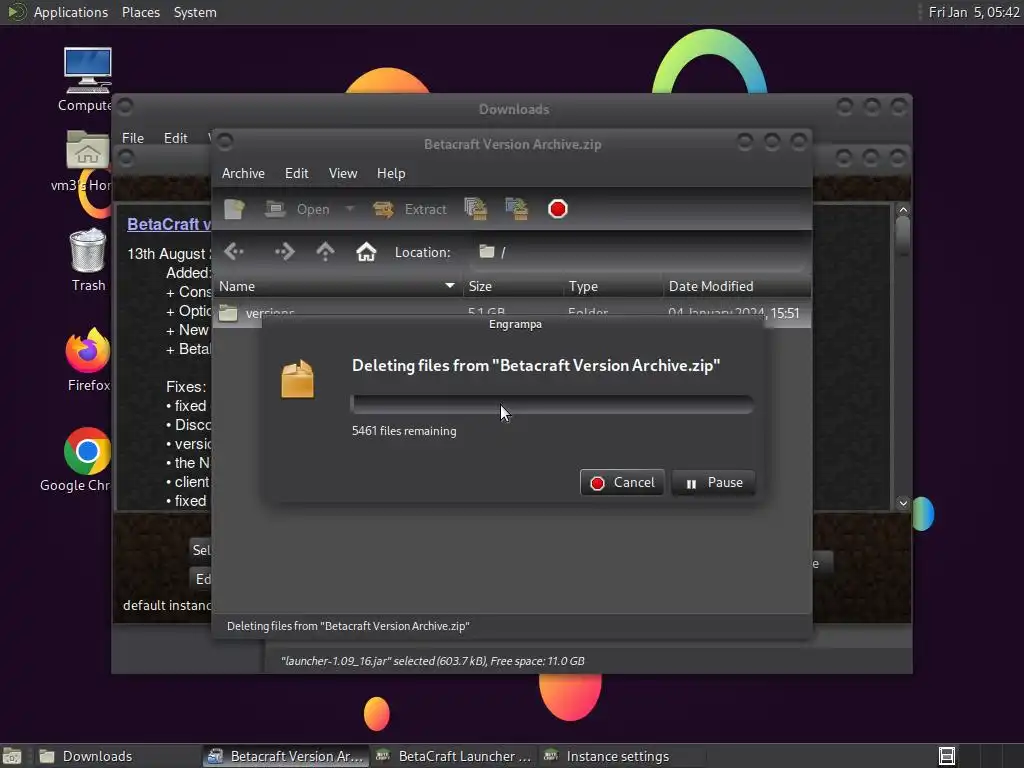Click the deletion progress bar
Viewport: 1024px width, 768px height.
click(552, 404)
